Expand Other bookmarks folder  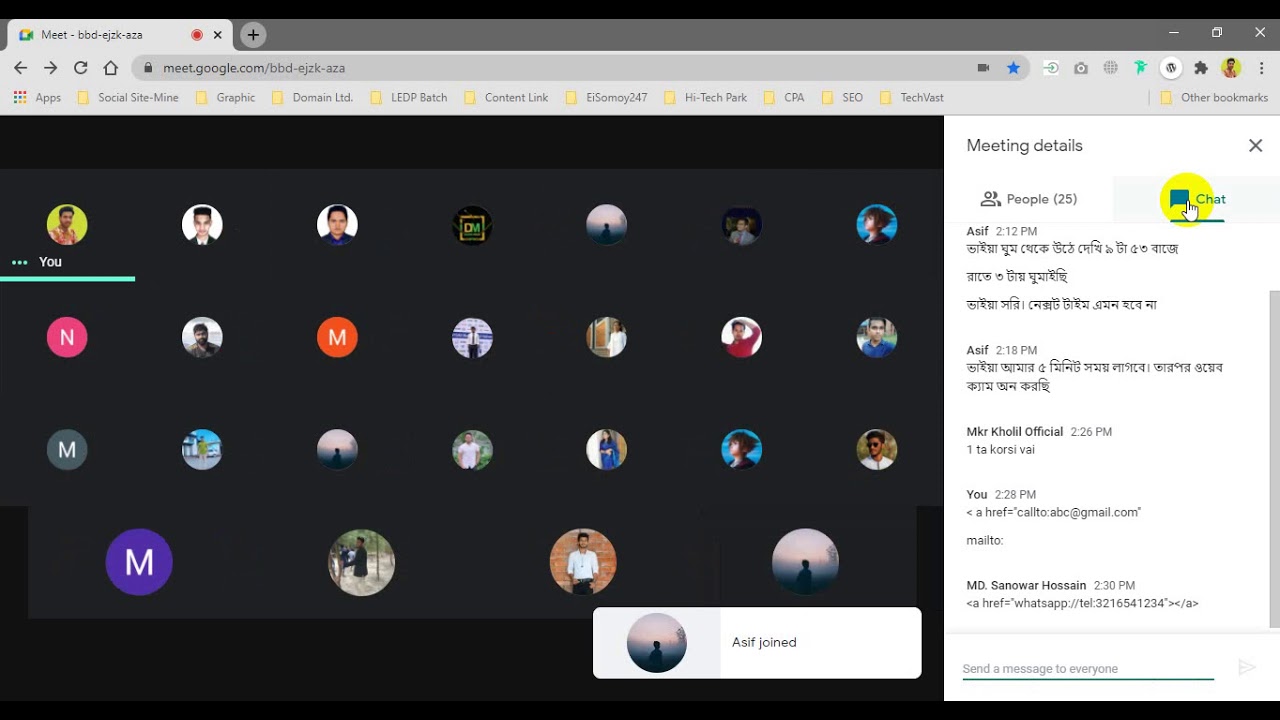click(x=1214, y=98)
